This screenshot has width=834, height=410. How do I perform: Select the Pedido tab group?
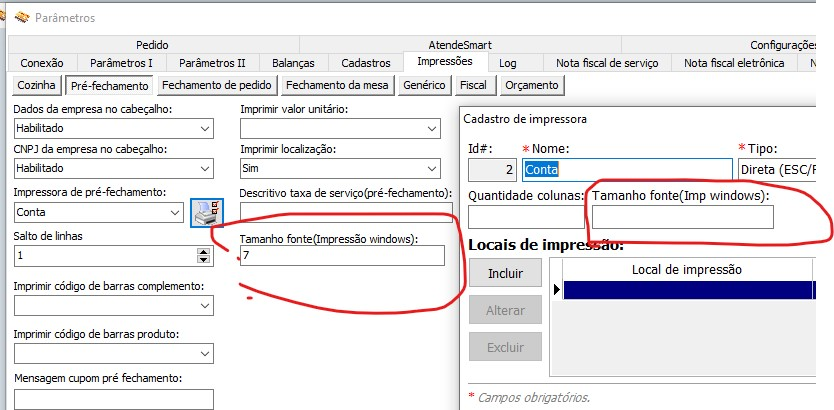(x=153, y=45)
